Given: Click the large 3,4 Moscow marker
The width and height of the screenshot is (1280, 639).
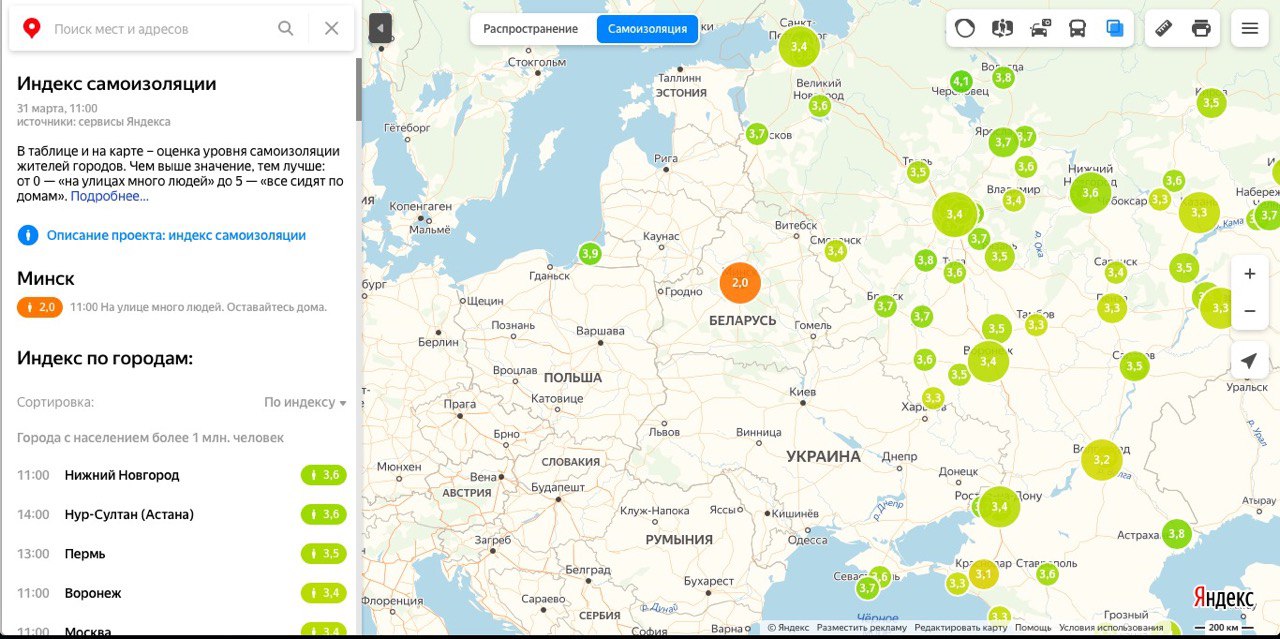Looking at the screenshot, I should (x=954, y=214).
